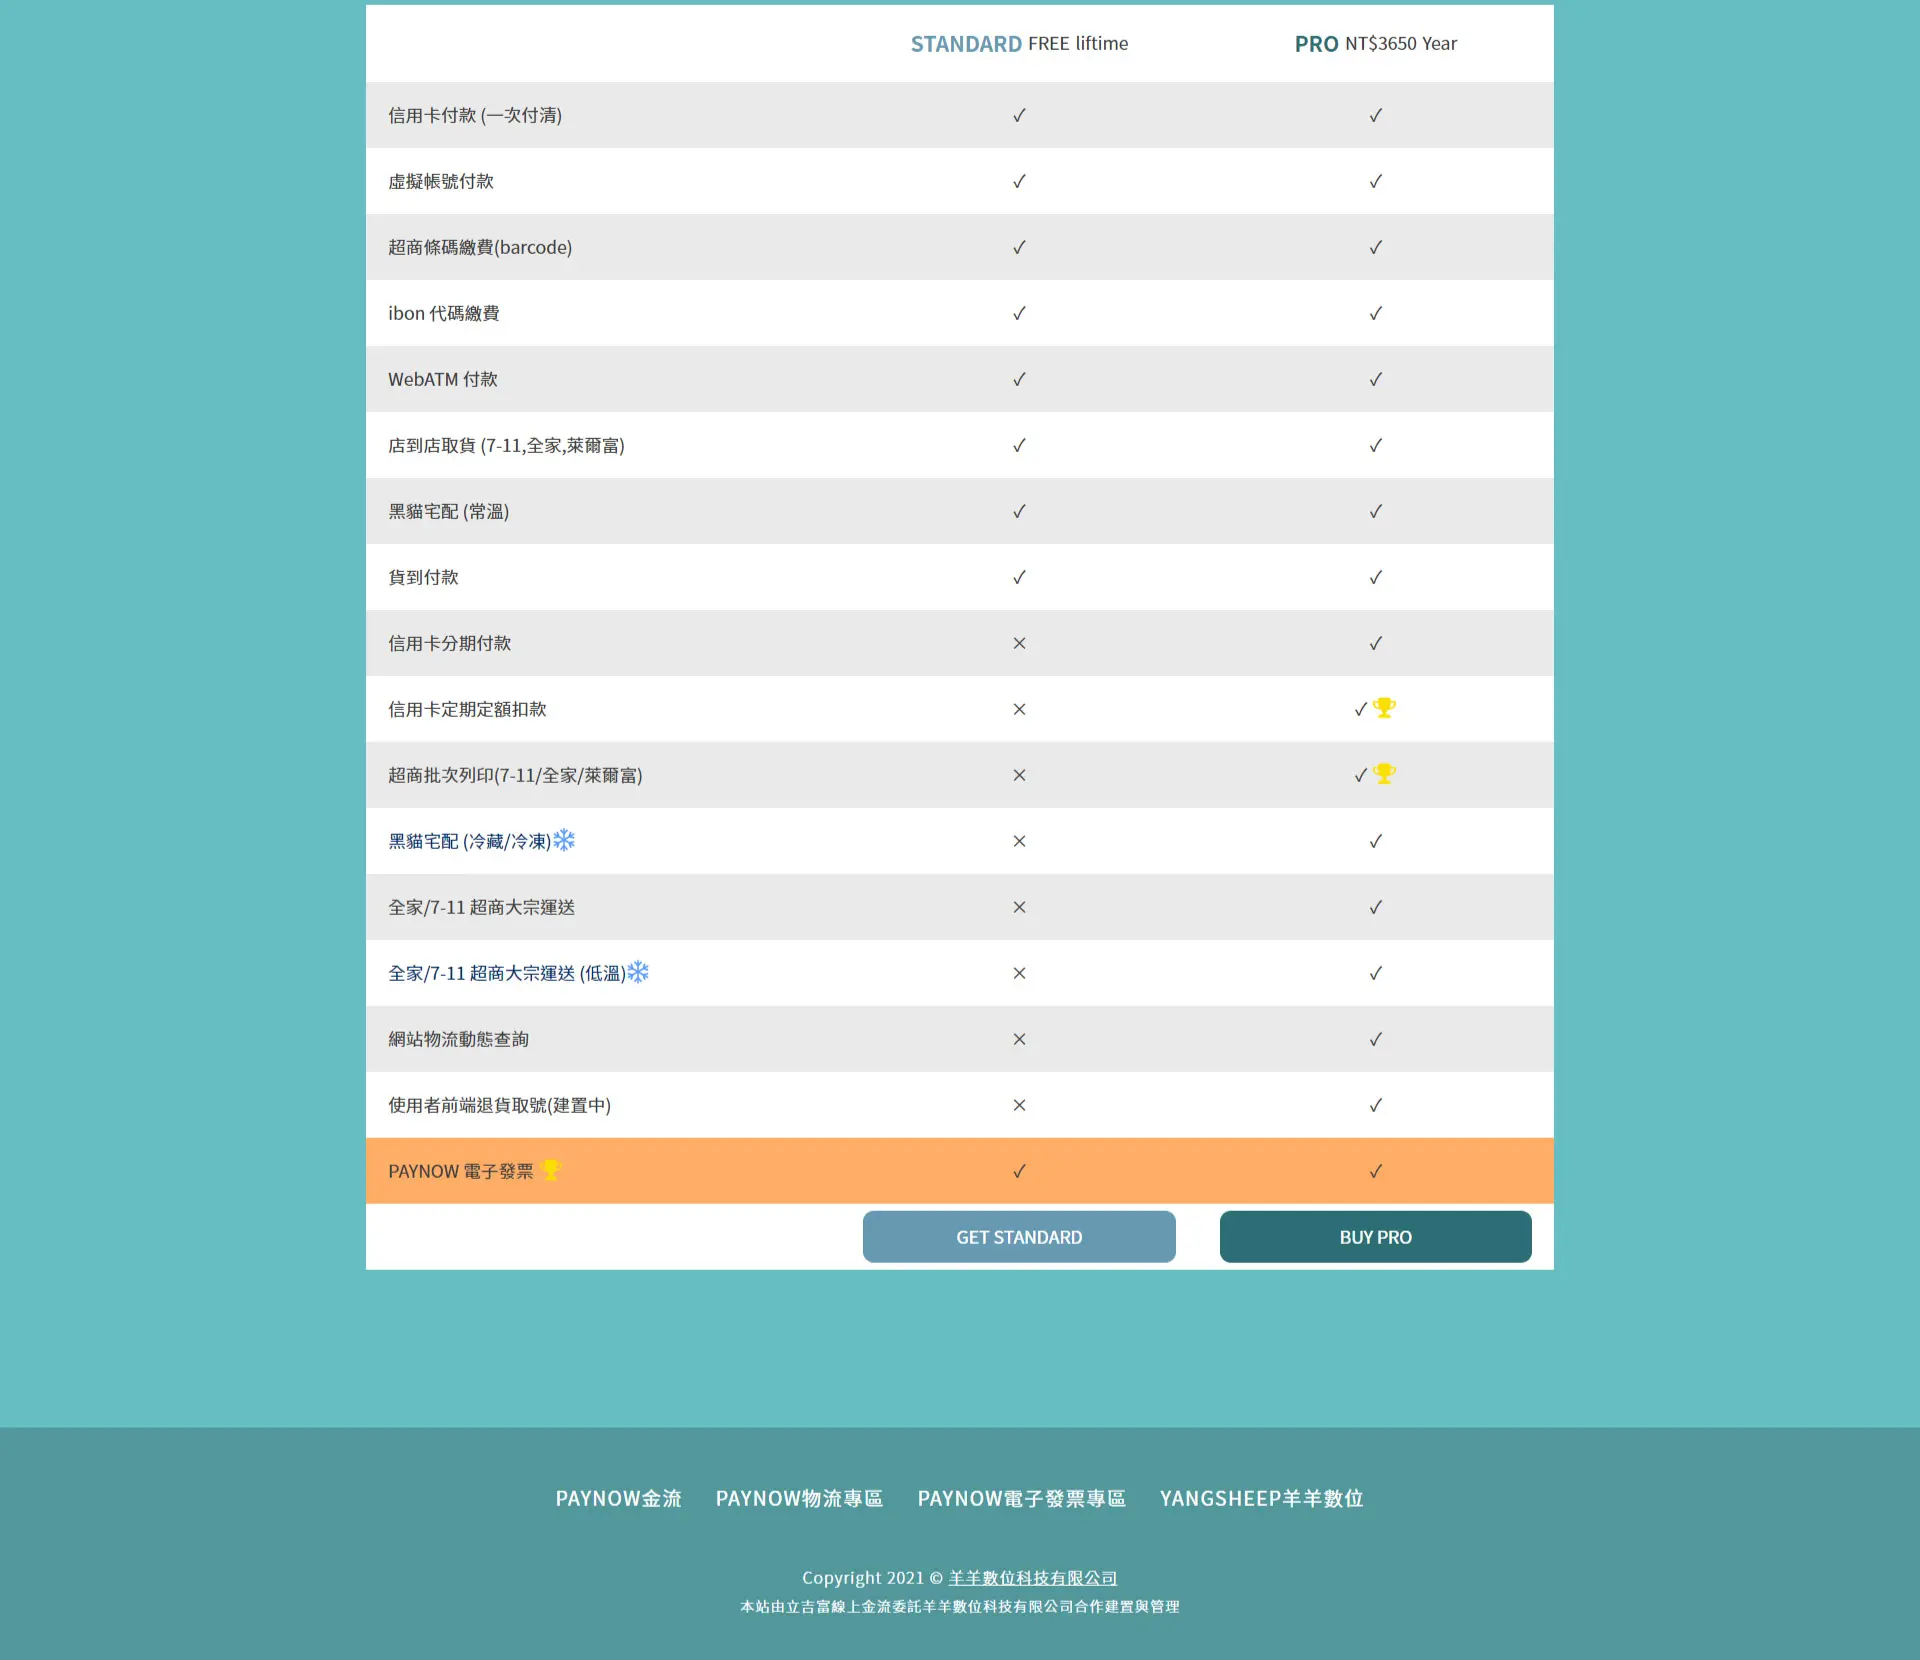Click PRO checkmark for 貨到付款
Viewport: 1920px width, 1660px height.
[x=1376, y=577]
